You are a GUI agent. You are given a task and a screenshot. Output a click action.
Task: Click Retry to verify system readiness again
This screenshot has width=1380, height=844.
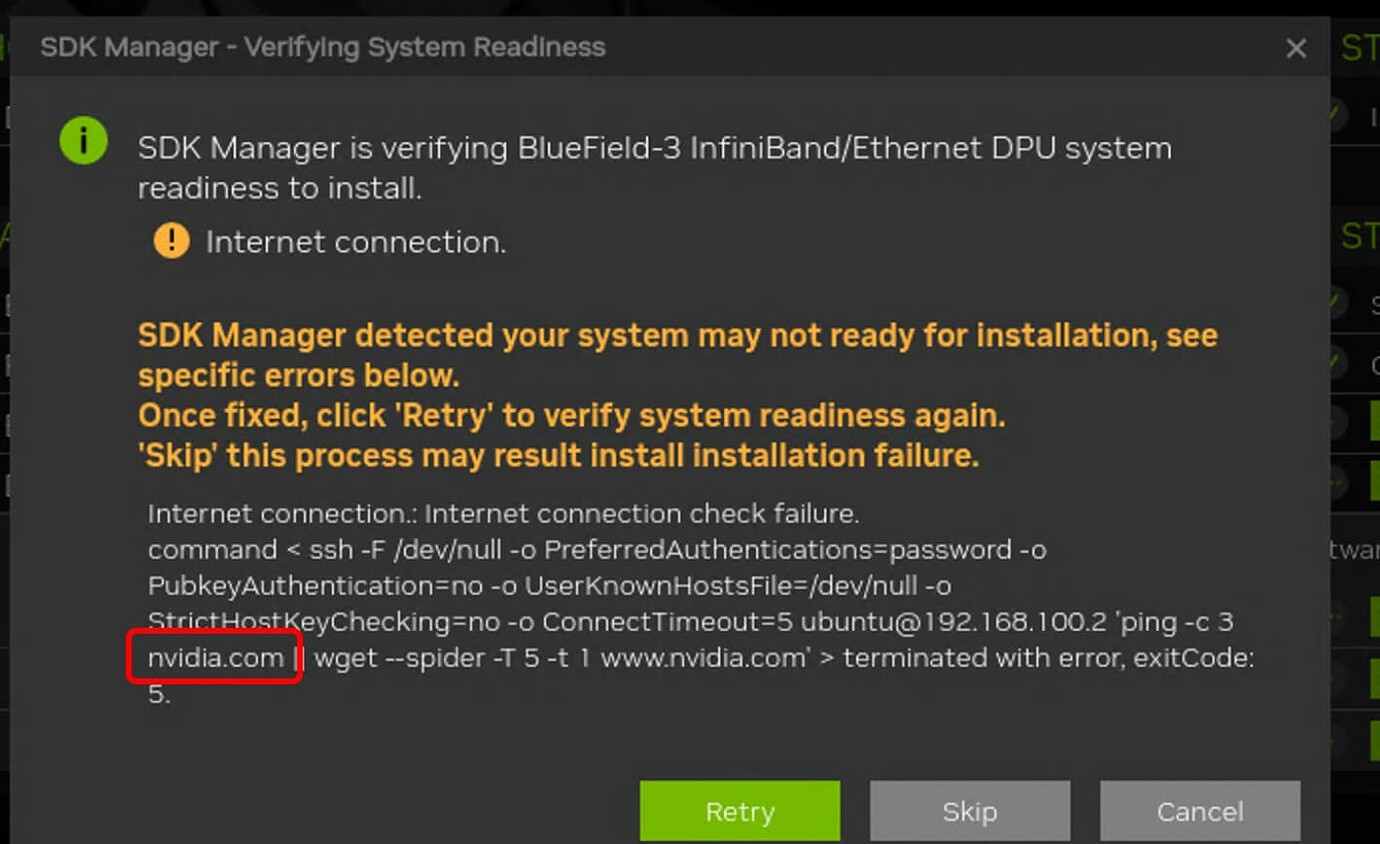pyautogui.click(x=740, y=811)
